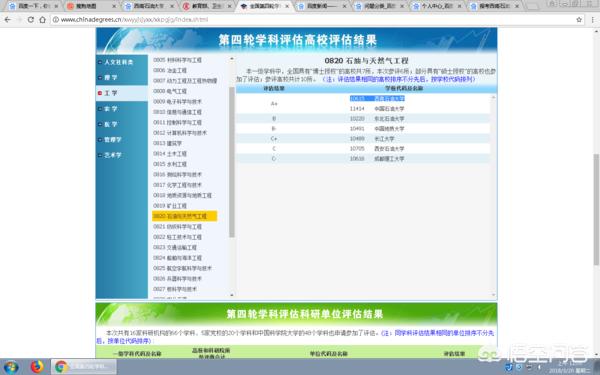Switch to 个人中心 tab

437,6
